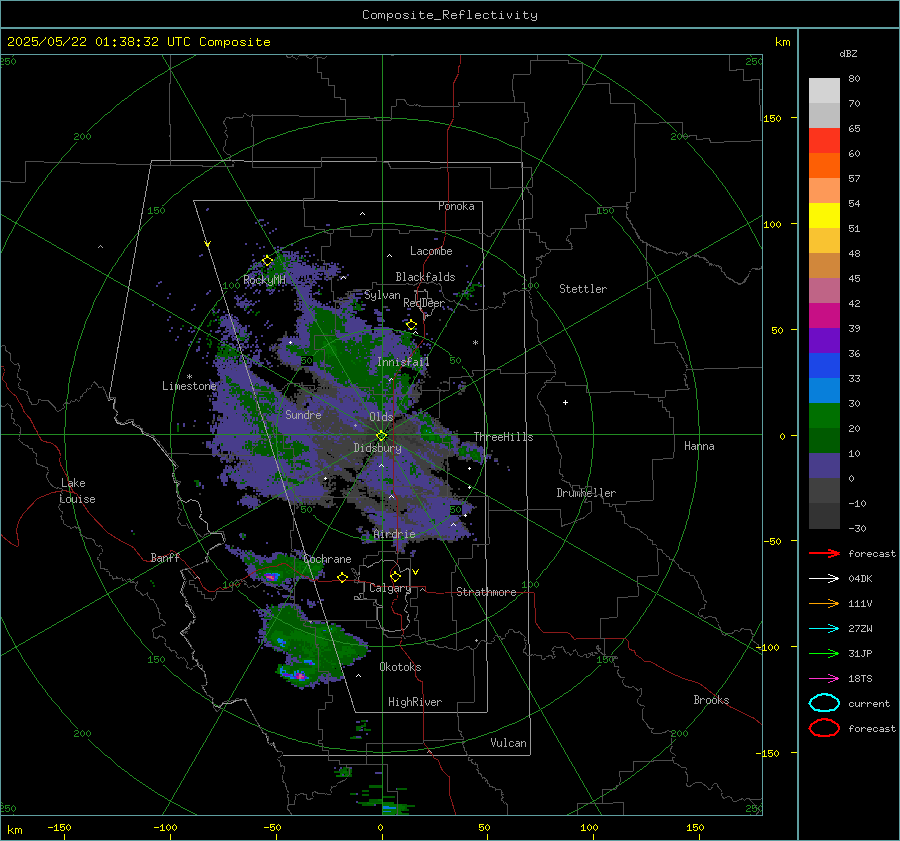Click the Composite_Reflectivity title

click(450, 15)
